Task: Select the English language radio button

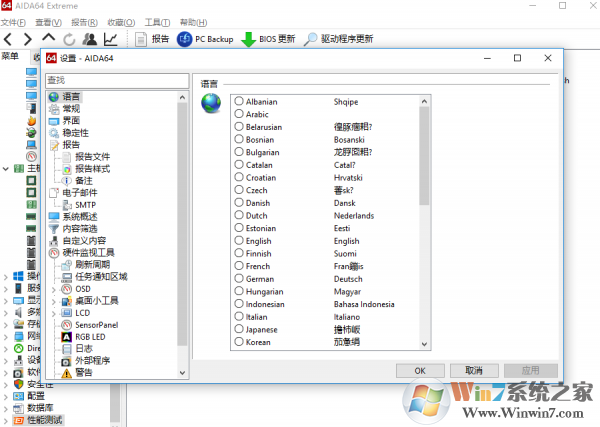Action: 239,241
